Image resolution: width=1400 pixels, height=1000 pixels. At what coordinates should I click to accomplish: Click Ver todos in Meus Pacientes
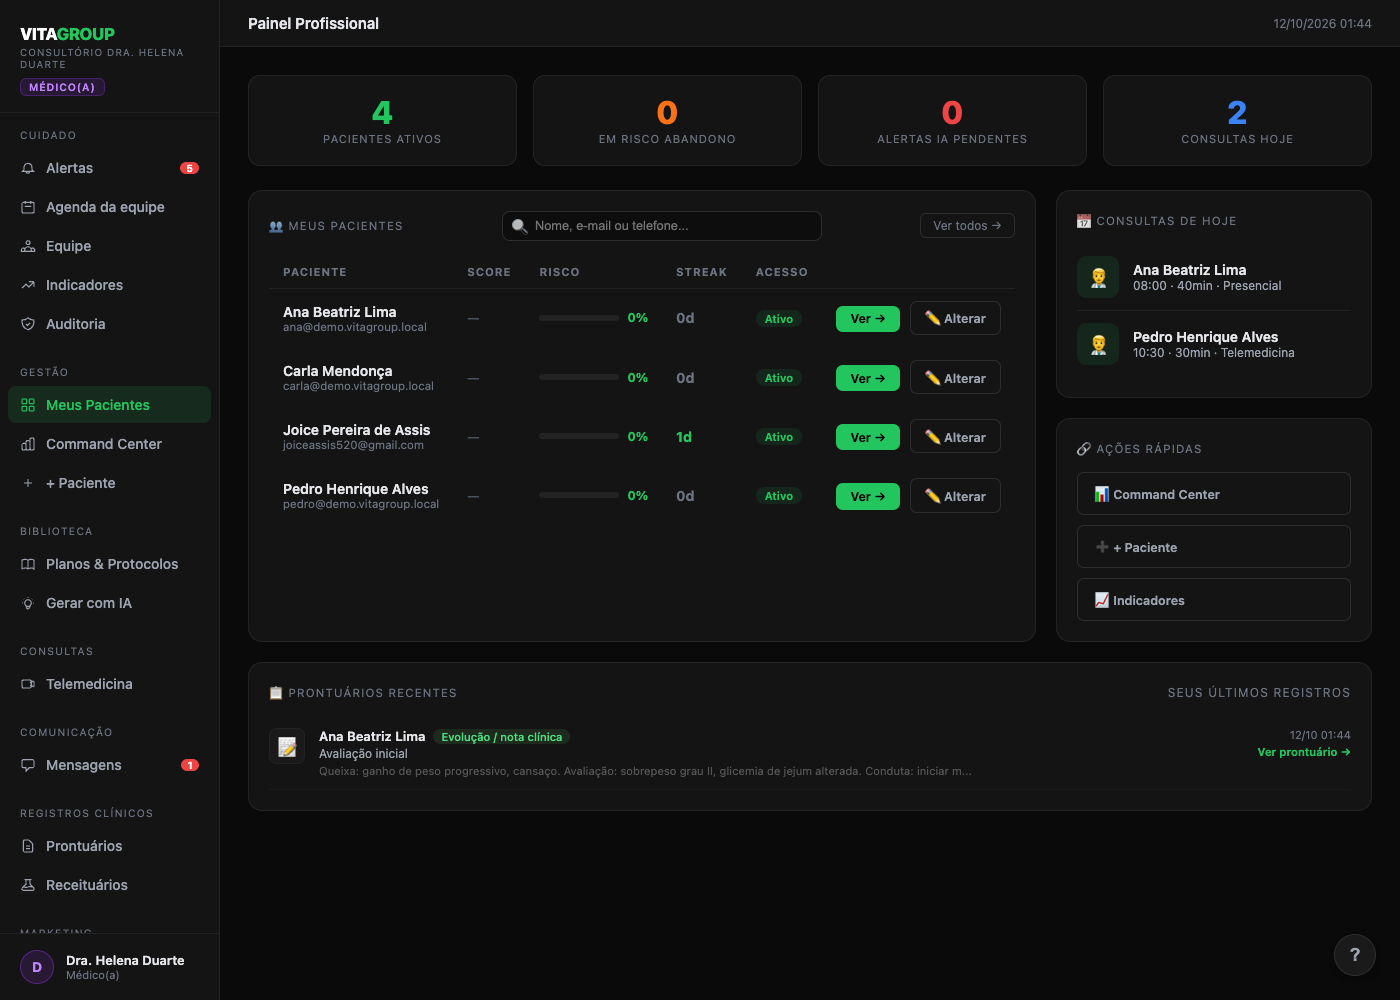click(x=967, y=226)
